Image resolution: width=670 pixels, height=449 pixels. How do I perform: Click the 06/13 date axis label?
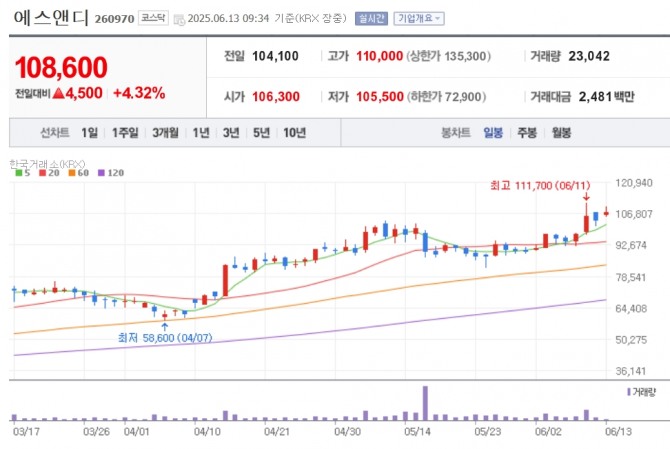(x=618, y=431)
